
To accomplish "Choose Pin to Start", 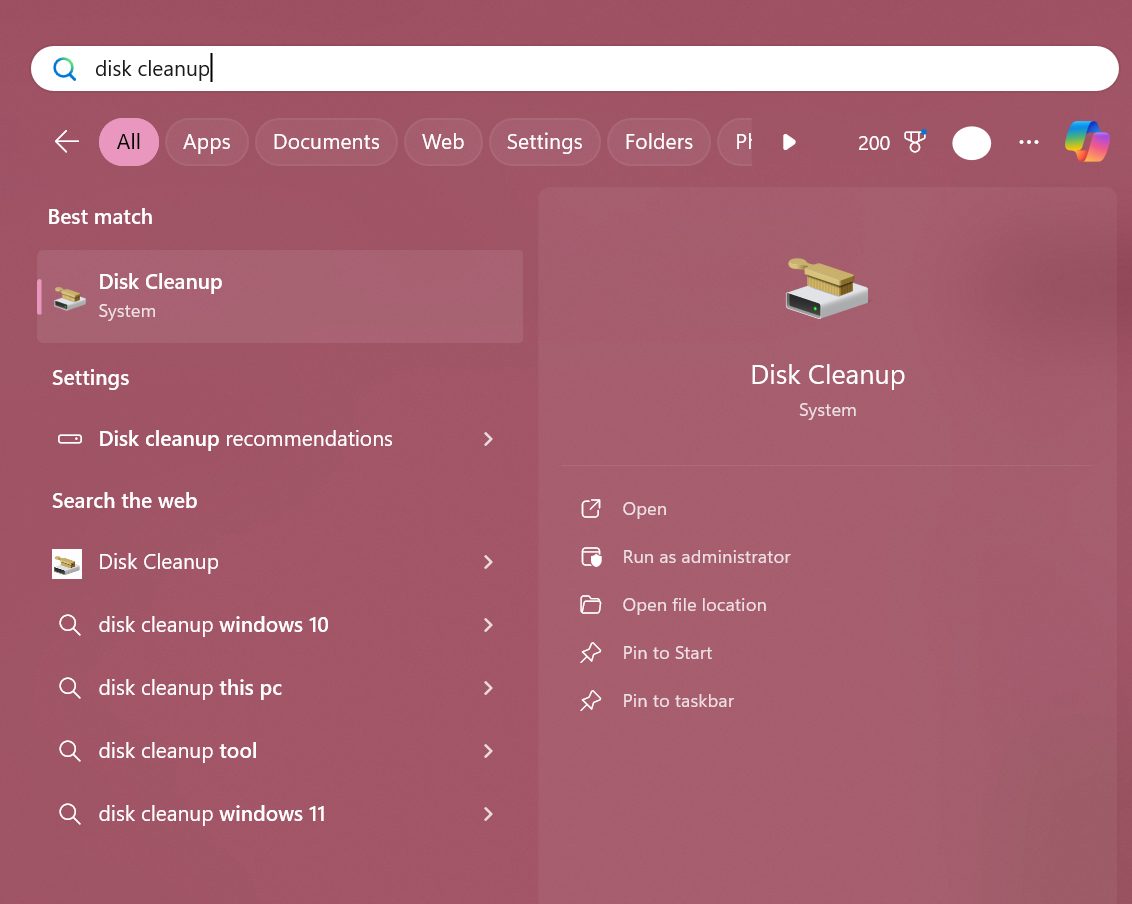I will click(x=667, y=653).
